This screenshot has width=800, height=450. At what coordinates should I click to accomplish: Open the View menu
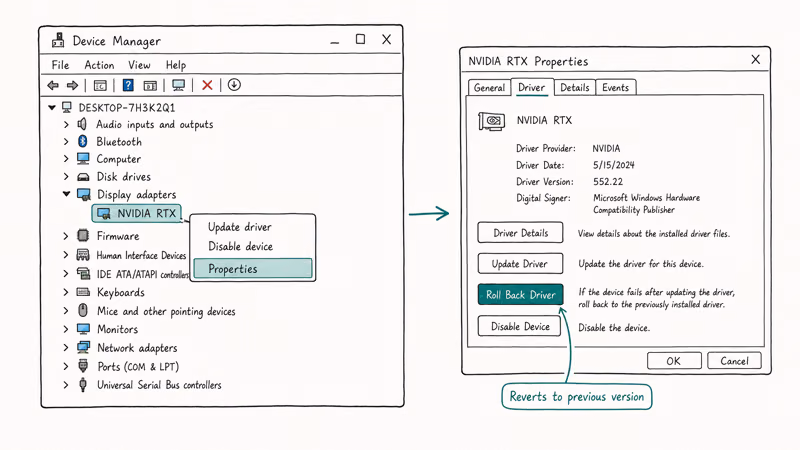tap(139, 65)
